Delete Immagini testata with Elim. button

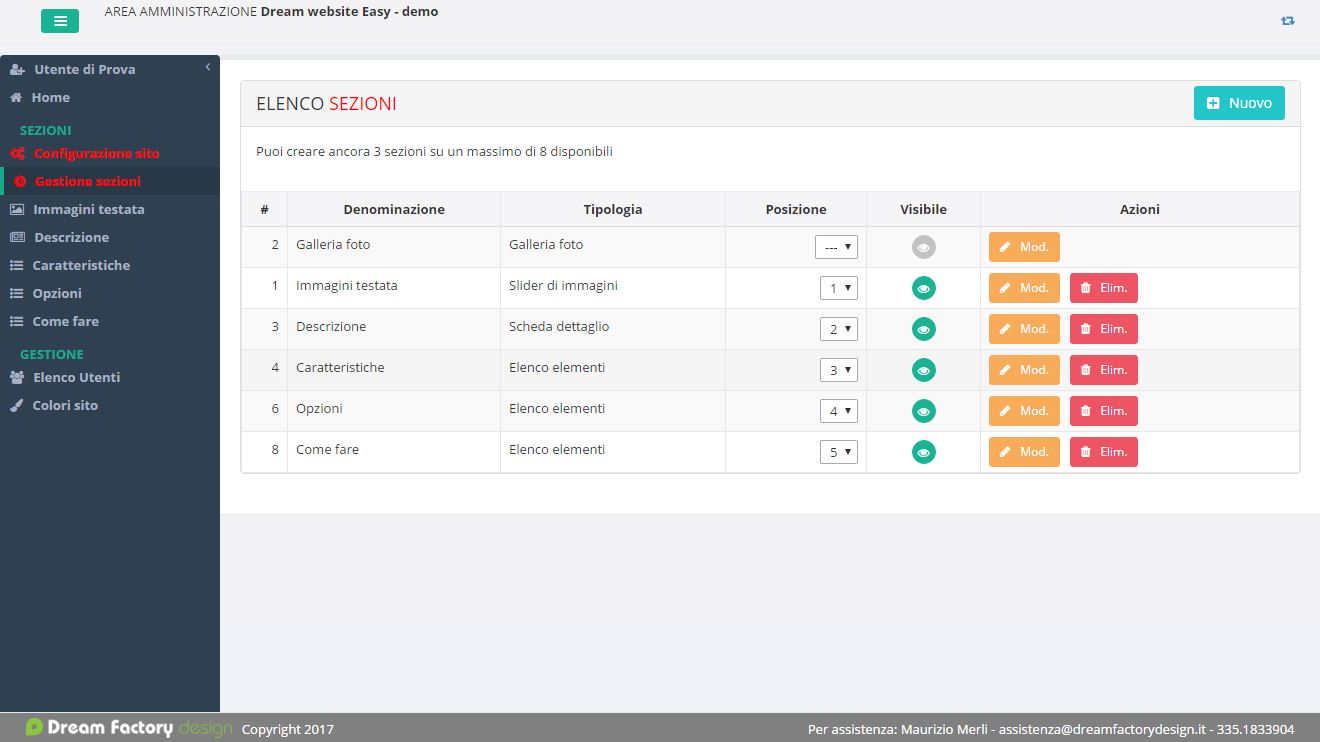[1104, 288]
